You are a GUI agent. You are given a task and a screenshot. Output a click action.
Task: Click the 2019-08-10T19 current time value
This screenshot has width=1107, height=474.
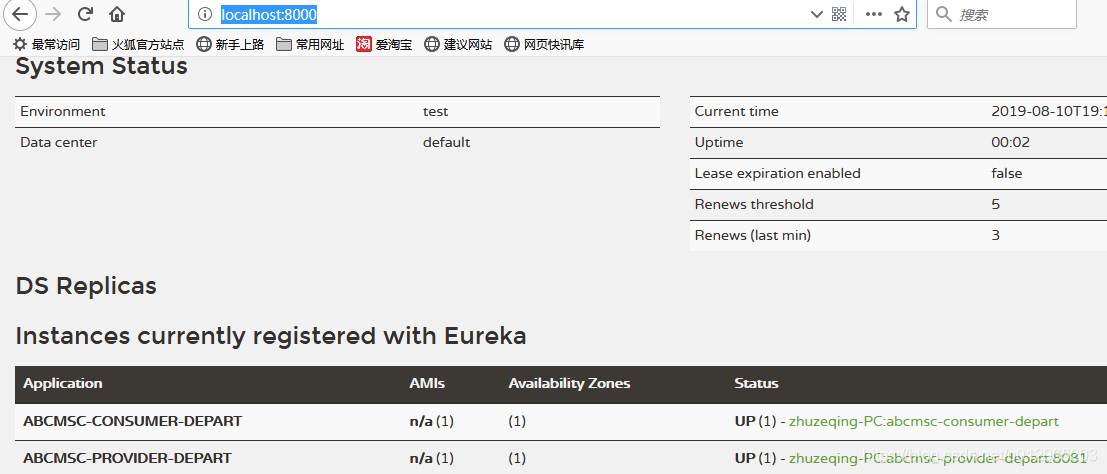[1048, 112]
